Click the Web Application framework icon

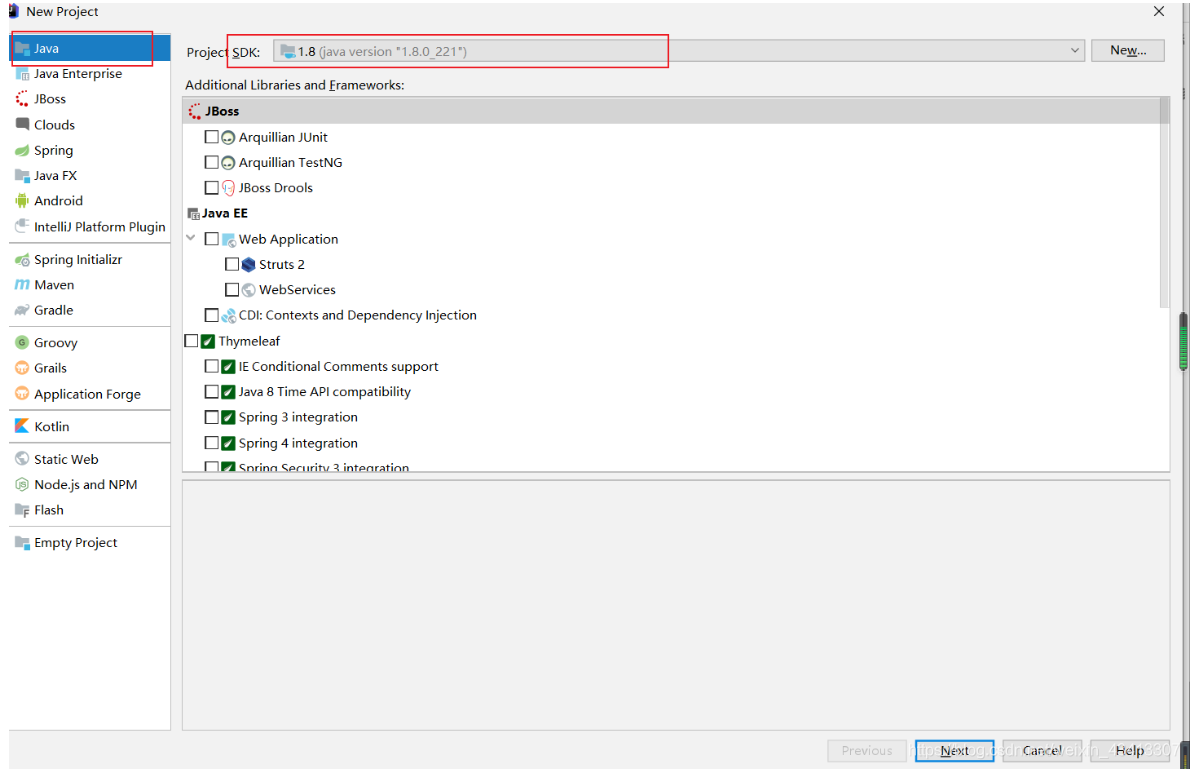coord(228,239)
